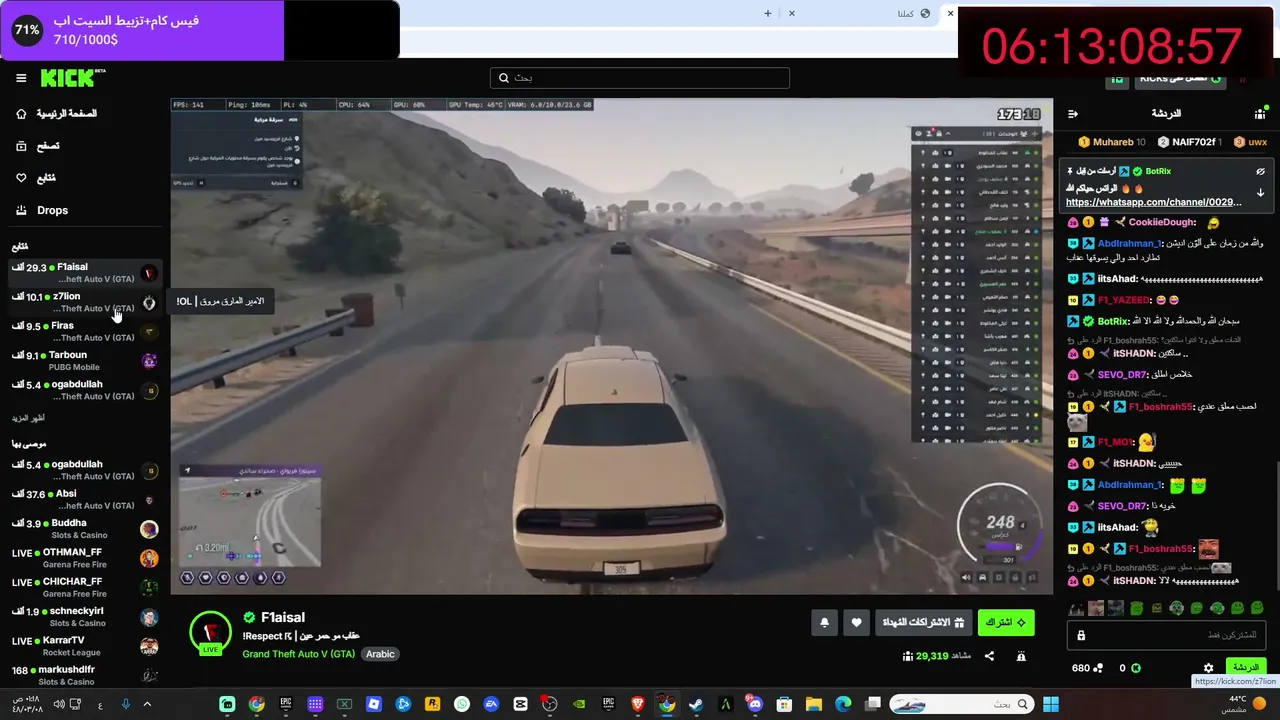
Task: Toggle the system tray microphone icon
Action: click(125, 704)
